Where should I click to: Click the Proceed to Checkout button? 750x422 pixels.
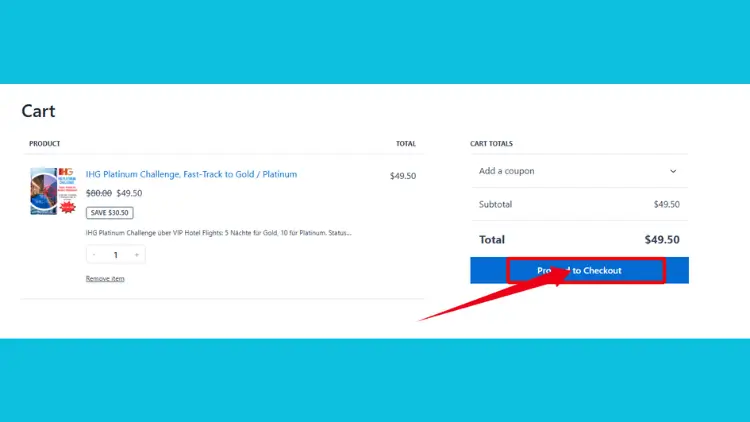579,270
